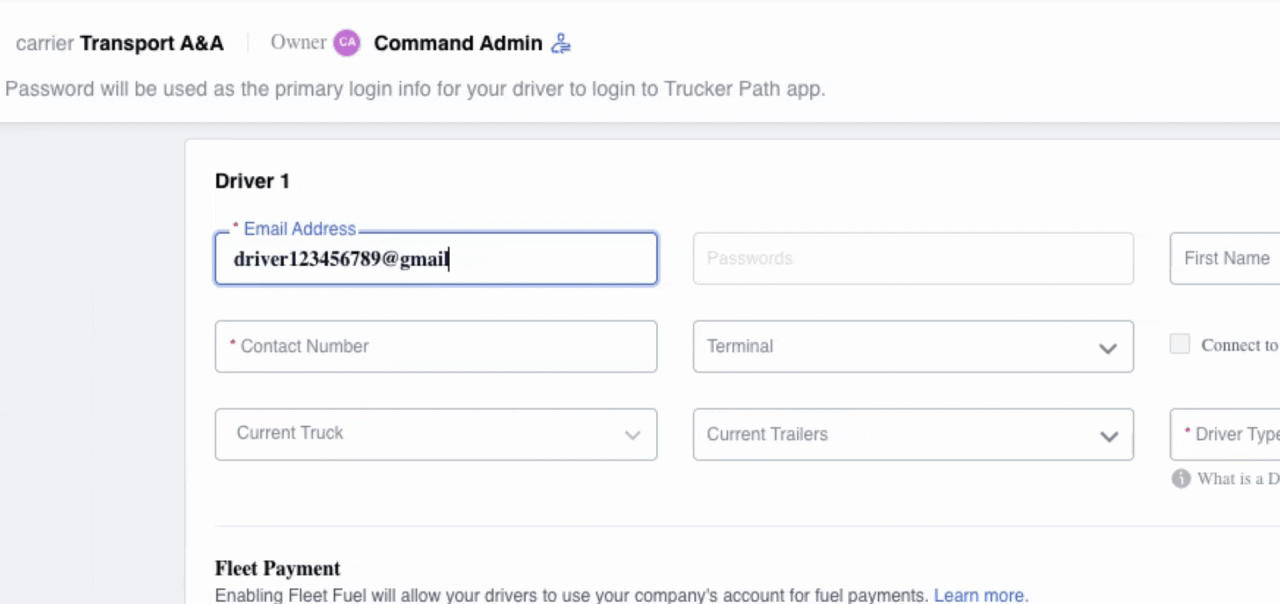Click the Command Admin circular avatar

point(347,43)
